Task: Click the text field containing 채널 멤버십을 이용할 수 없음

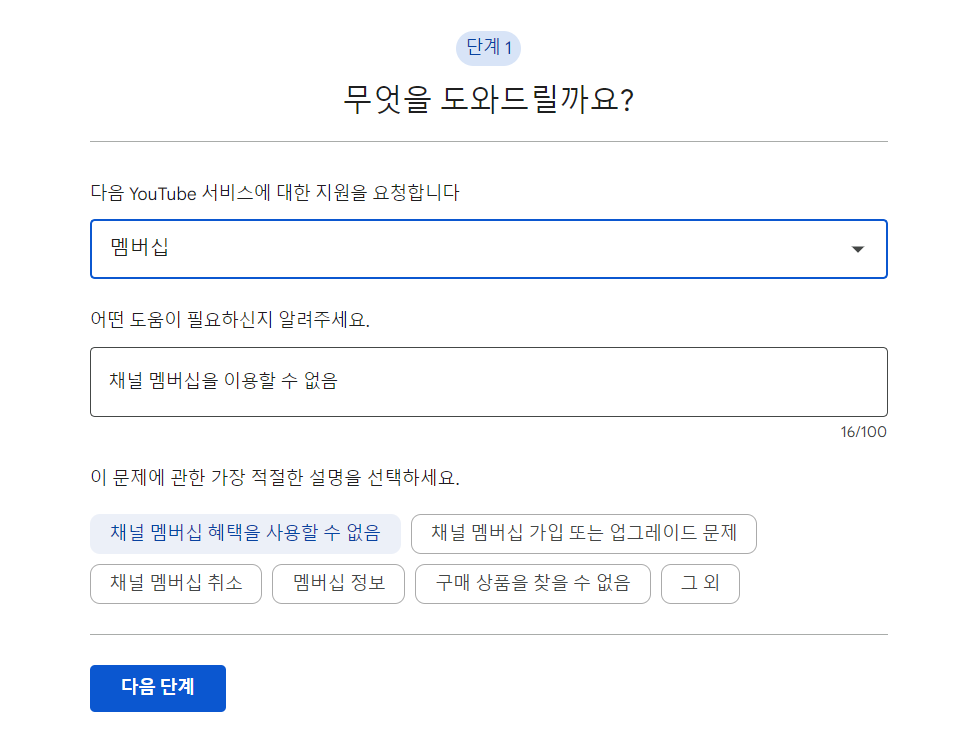Action: 488,382
